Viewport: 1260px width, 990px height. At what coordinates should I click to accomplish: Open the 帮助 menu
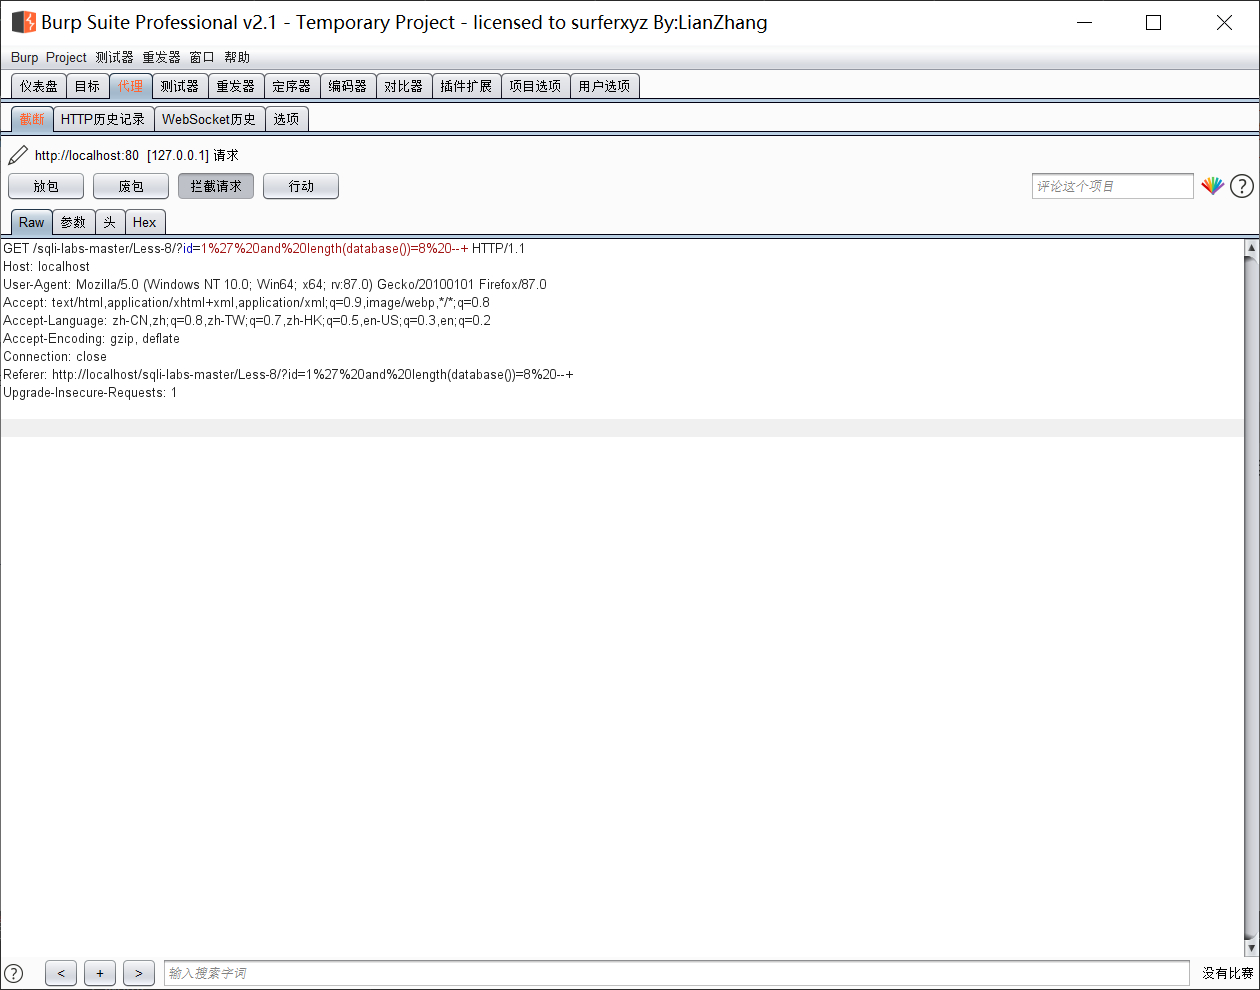click(237, 57)
